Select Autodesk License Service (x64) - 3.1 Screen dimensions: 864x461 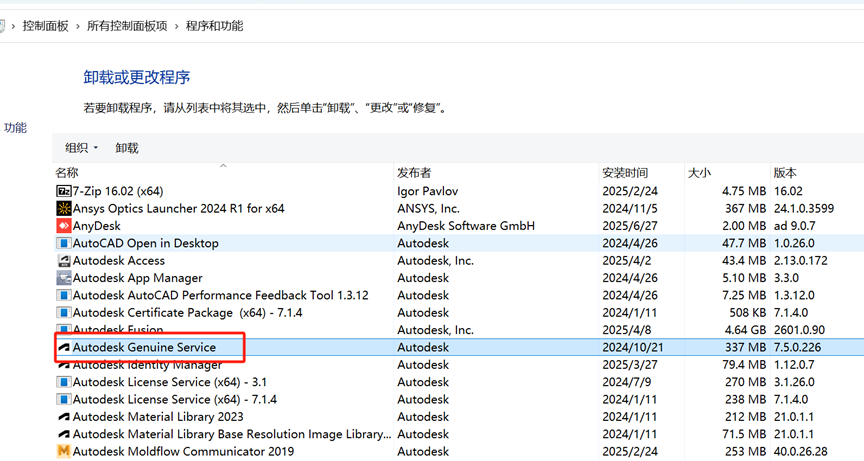tap(170, 382)
